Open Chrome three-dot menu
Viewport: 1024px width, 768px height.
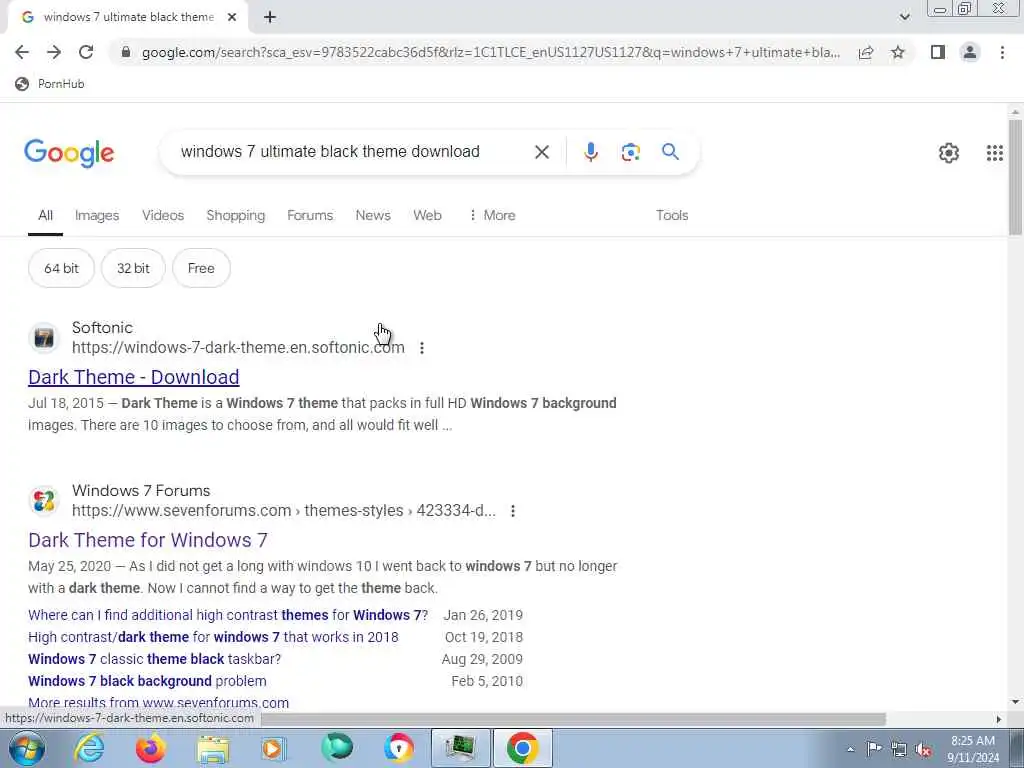[x=1002, y=52]
